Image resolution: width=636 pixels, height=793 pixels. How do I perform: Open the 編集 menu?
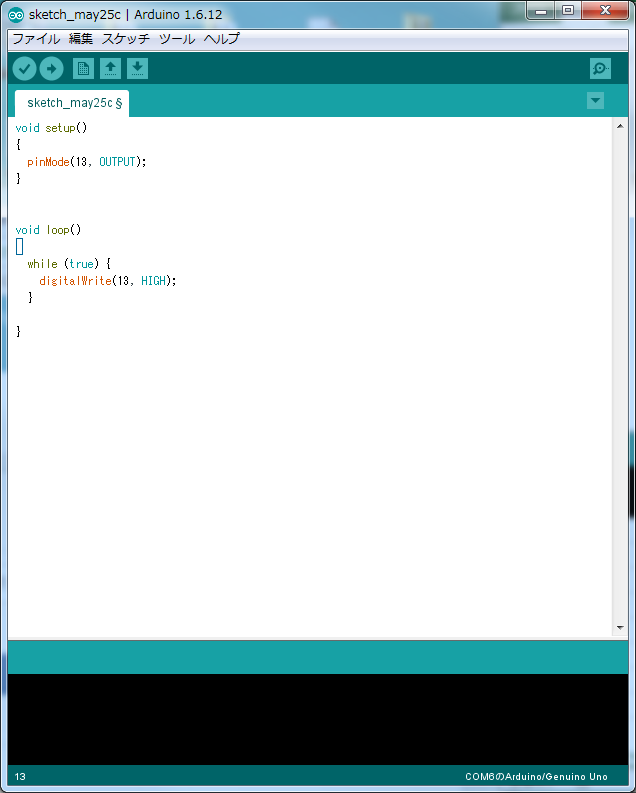point(81,39)
